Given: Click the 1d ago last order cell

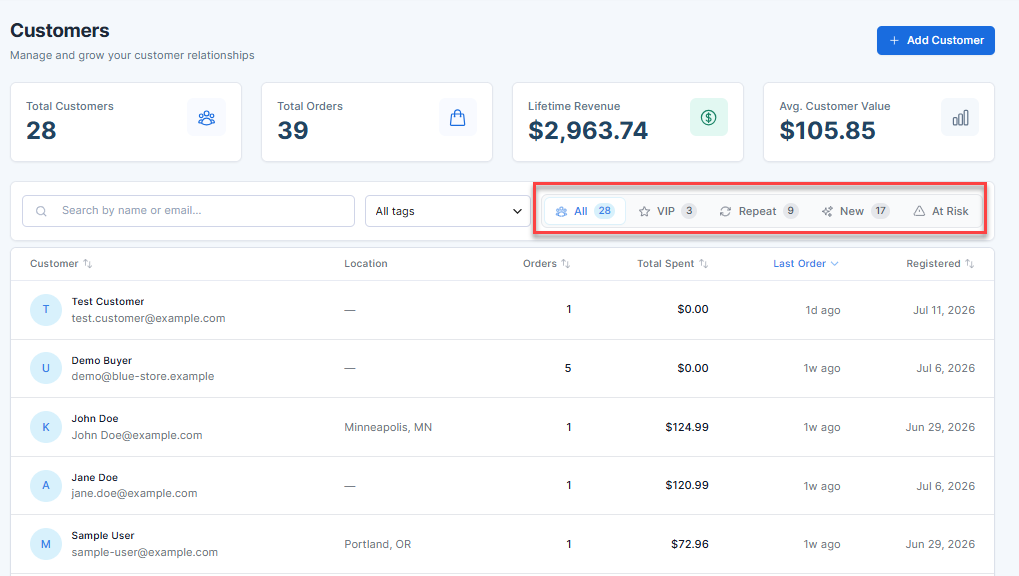Looking at the screenshot, I should coord(823,310).
